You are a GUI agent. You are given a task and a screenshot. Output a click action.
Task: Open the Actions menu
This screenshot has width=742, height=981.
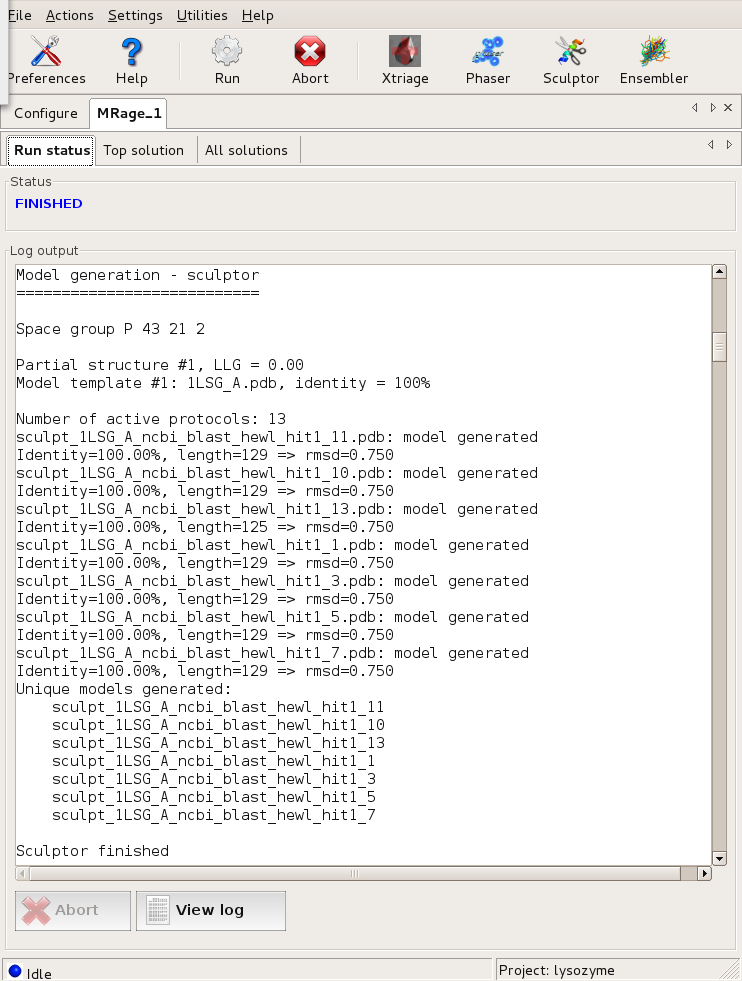70,15
